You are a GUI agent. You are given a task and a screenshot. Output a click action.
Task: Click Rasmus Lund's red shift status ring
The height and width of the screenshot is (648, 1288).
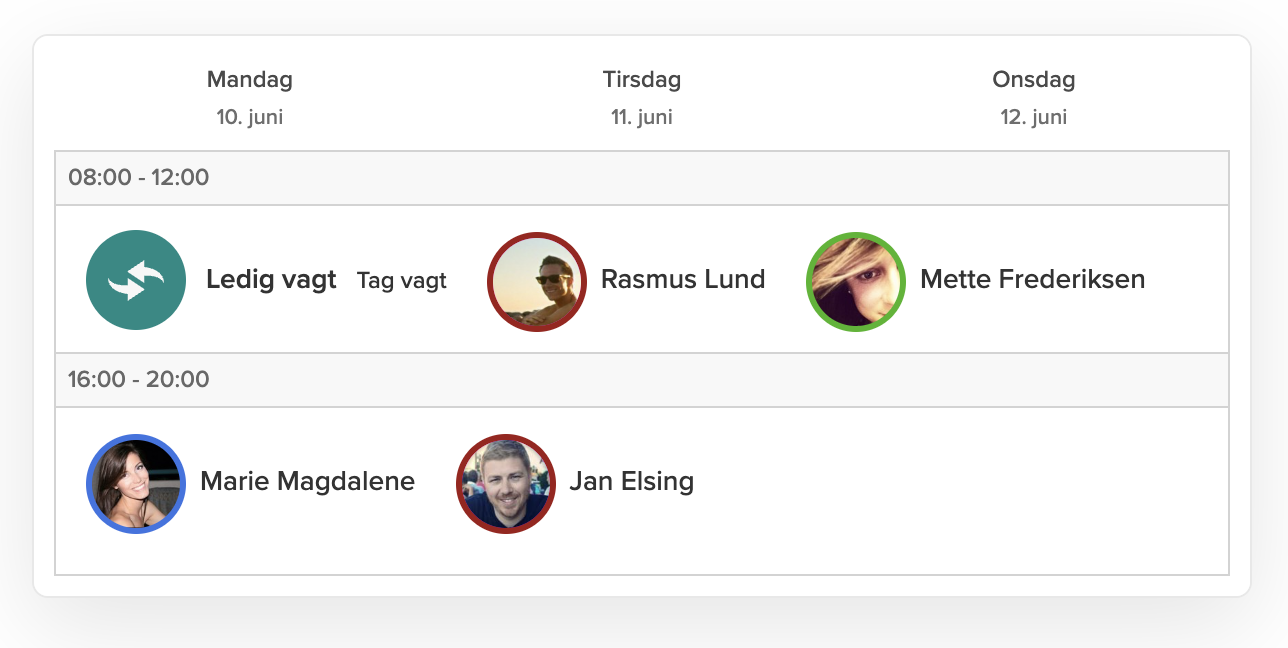536,282
